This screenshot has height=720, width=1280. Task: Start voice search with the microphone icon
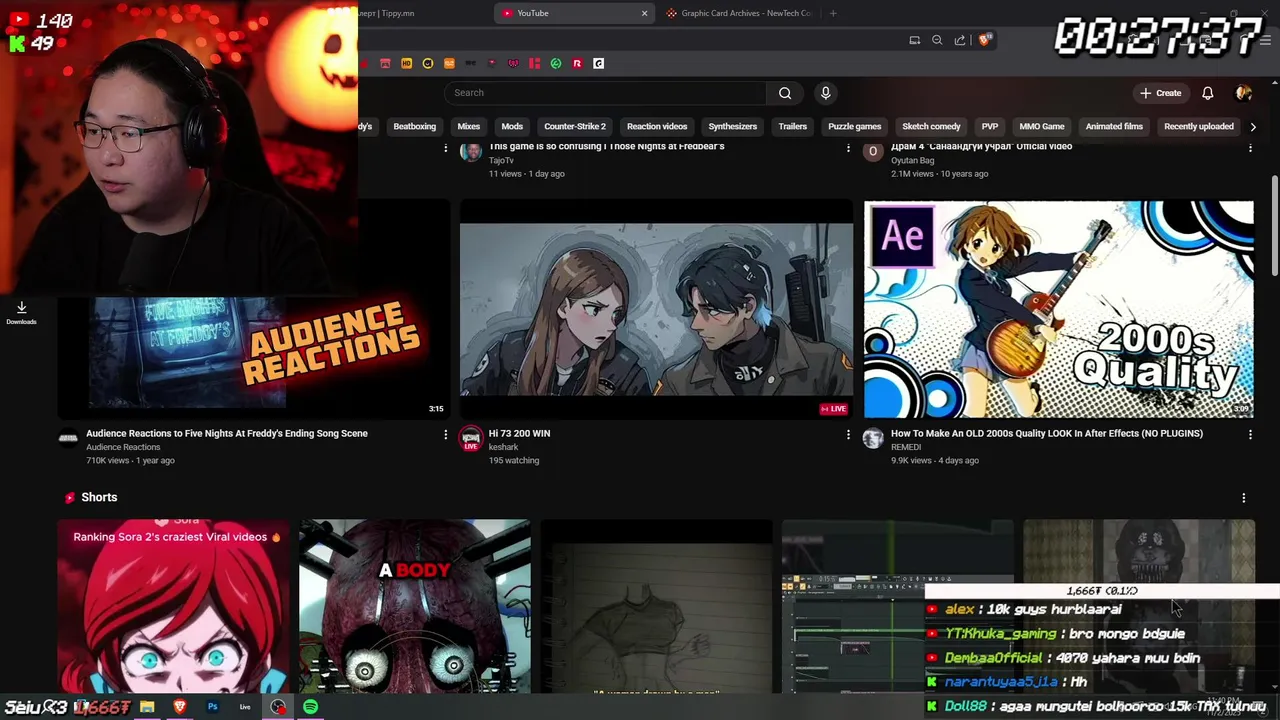pyautogui.click(x=825, y=93)
